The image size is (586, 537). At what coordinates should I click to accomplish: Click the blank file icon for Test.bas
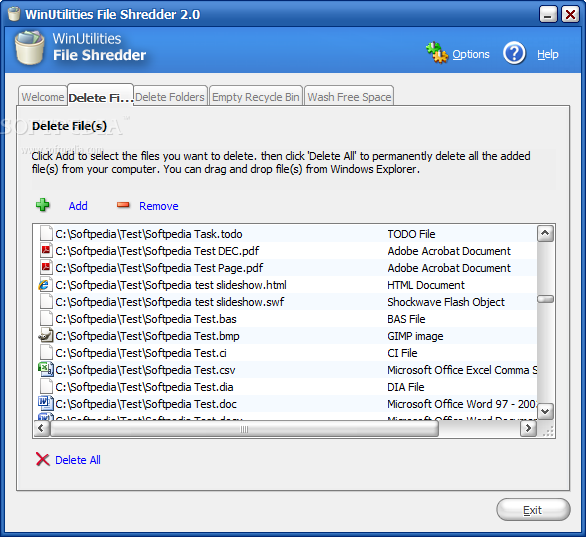(x=46, y=318)
